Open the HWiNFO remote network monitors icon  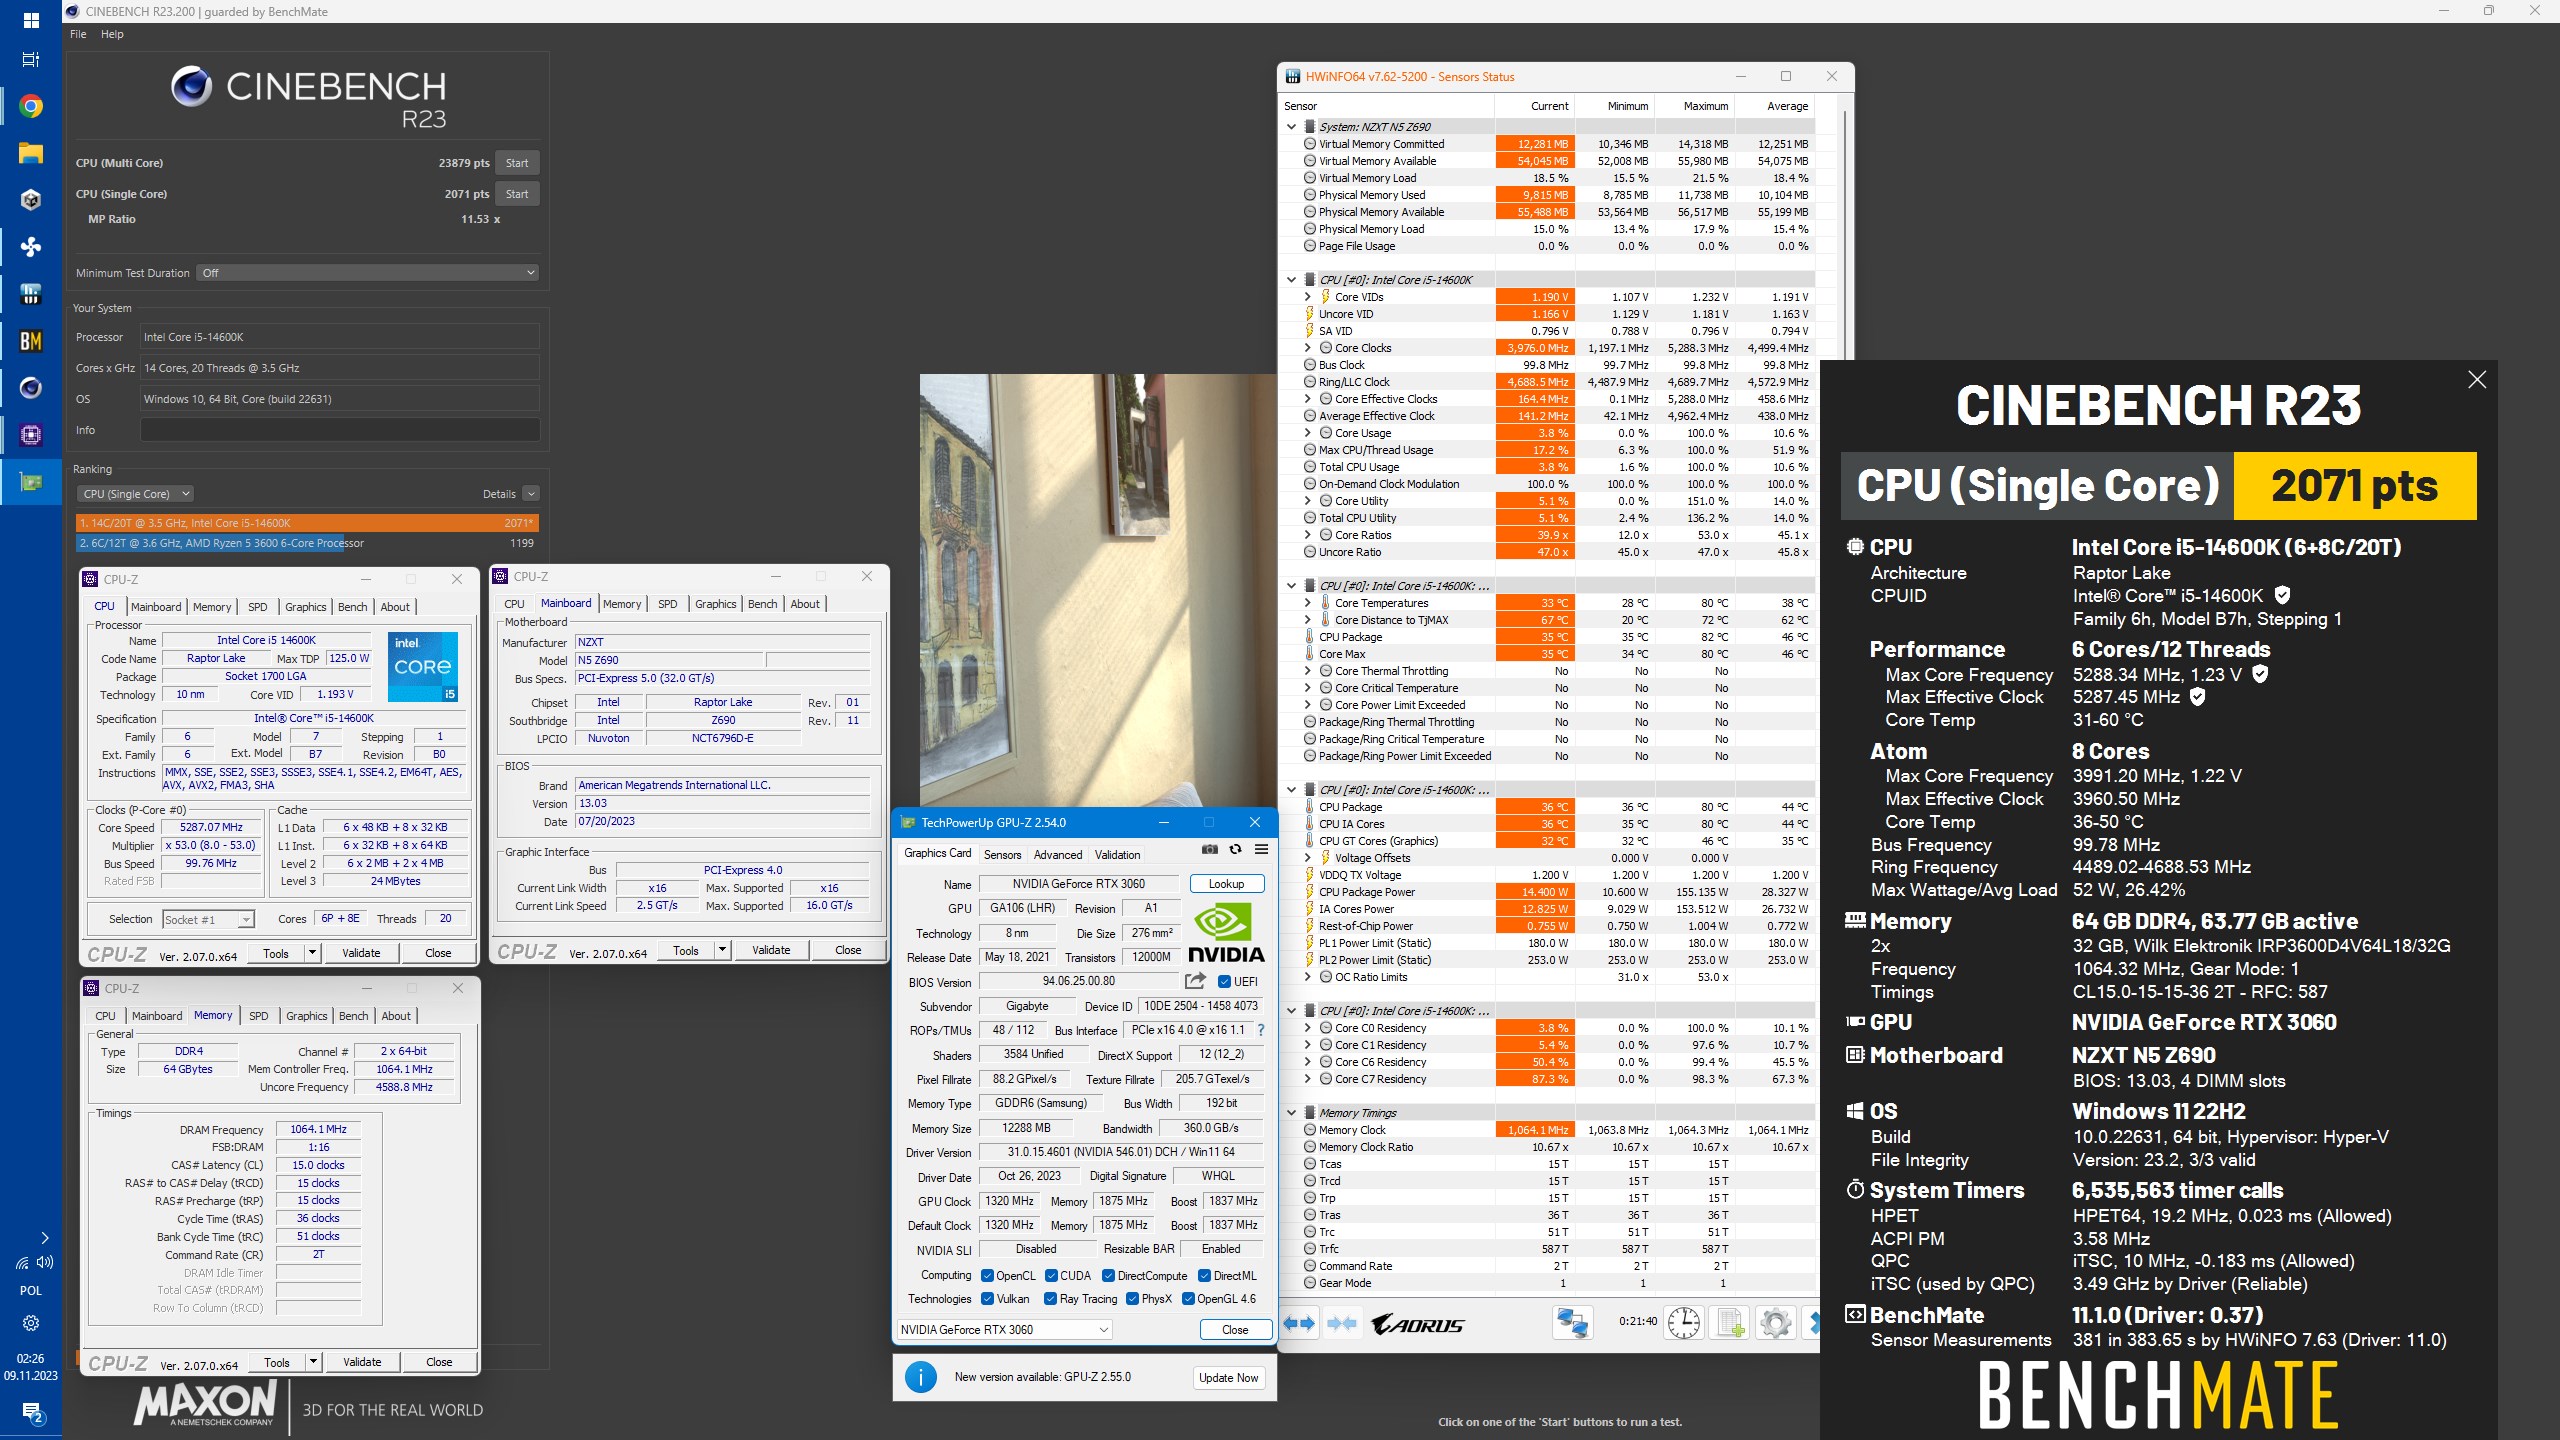[x=1573, y=1323]
